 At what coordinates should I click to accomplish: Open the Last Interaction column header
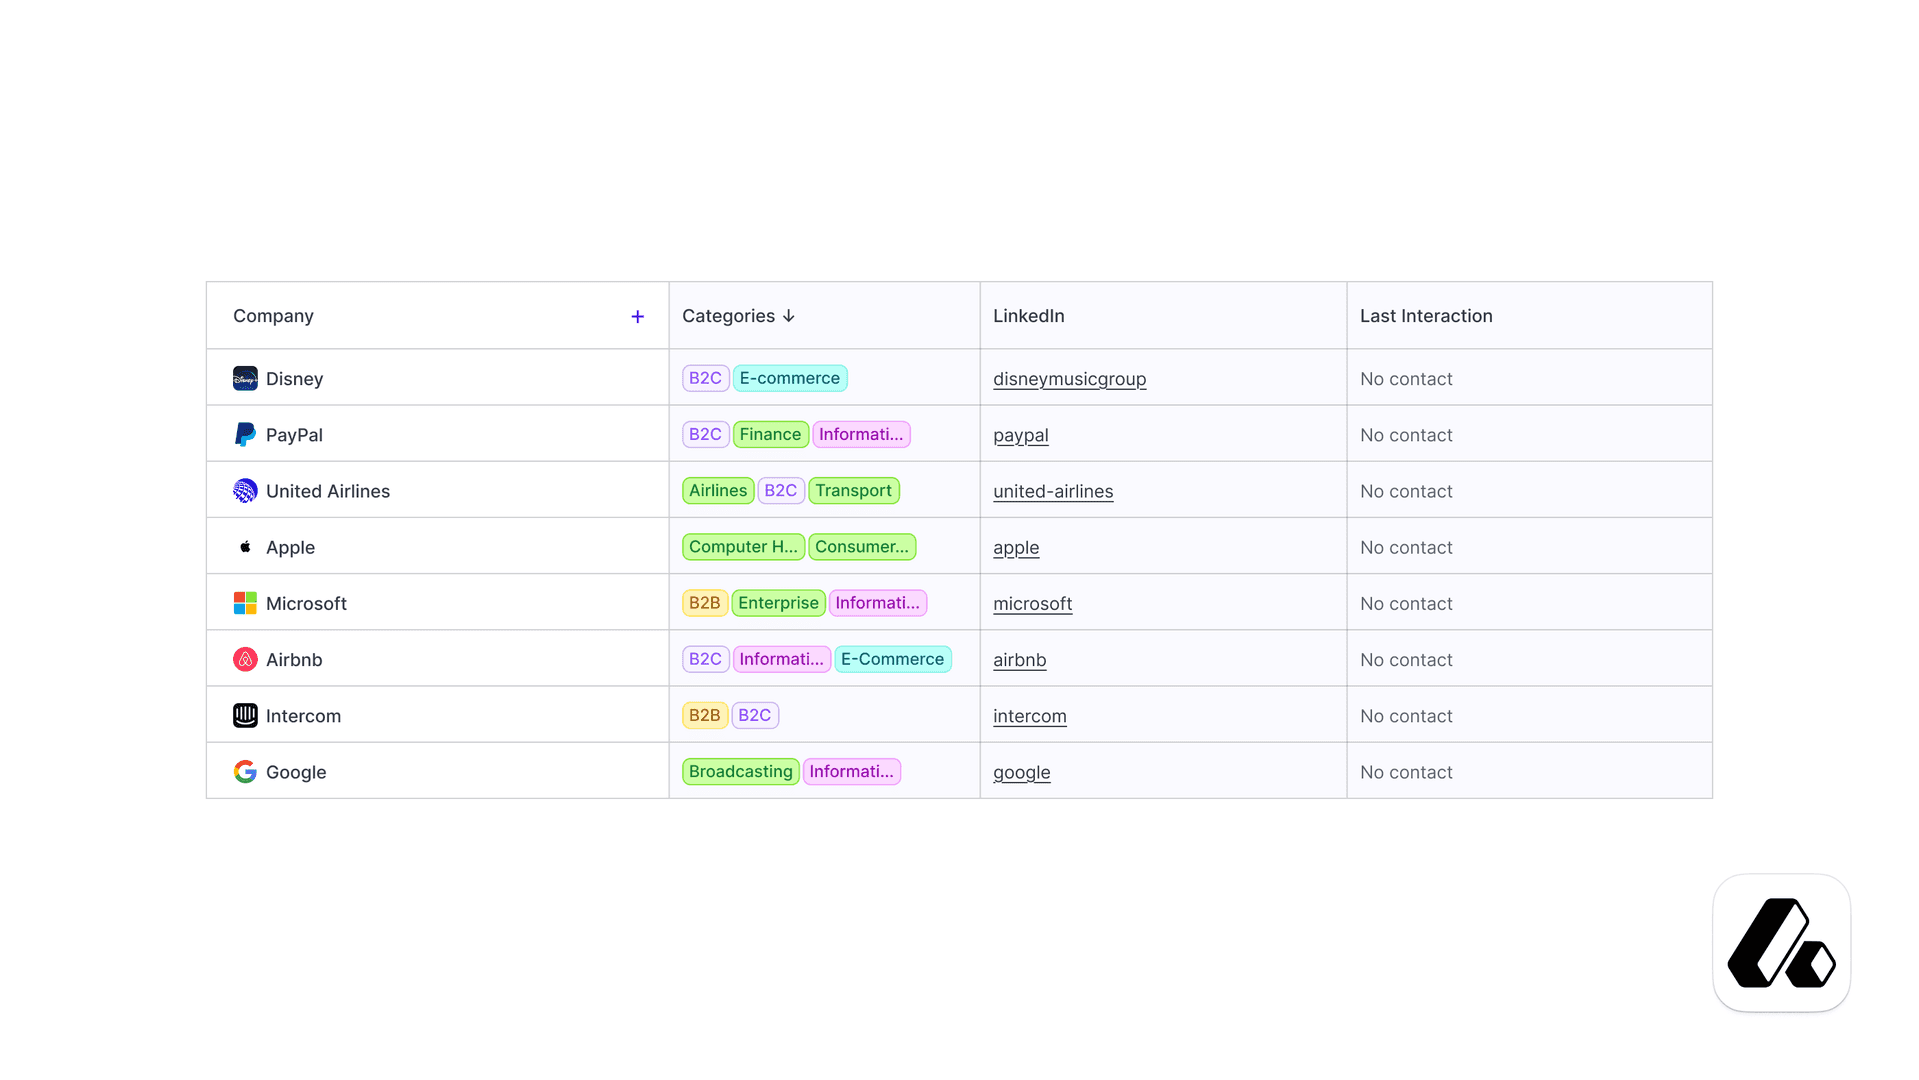1425,316
